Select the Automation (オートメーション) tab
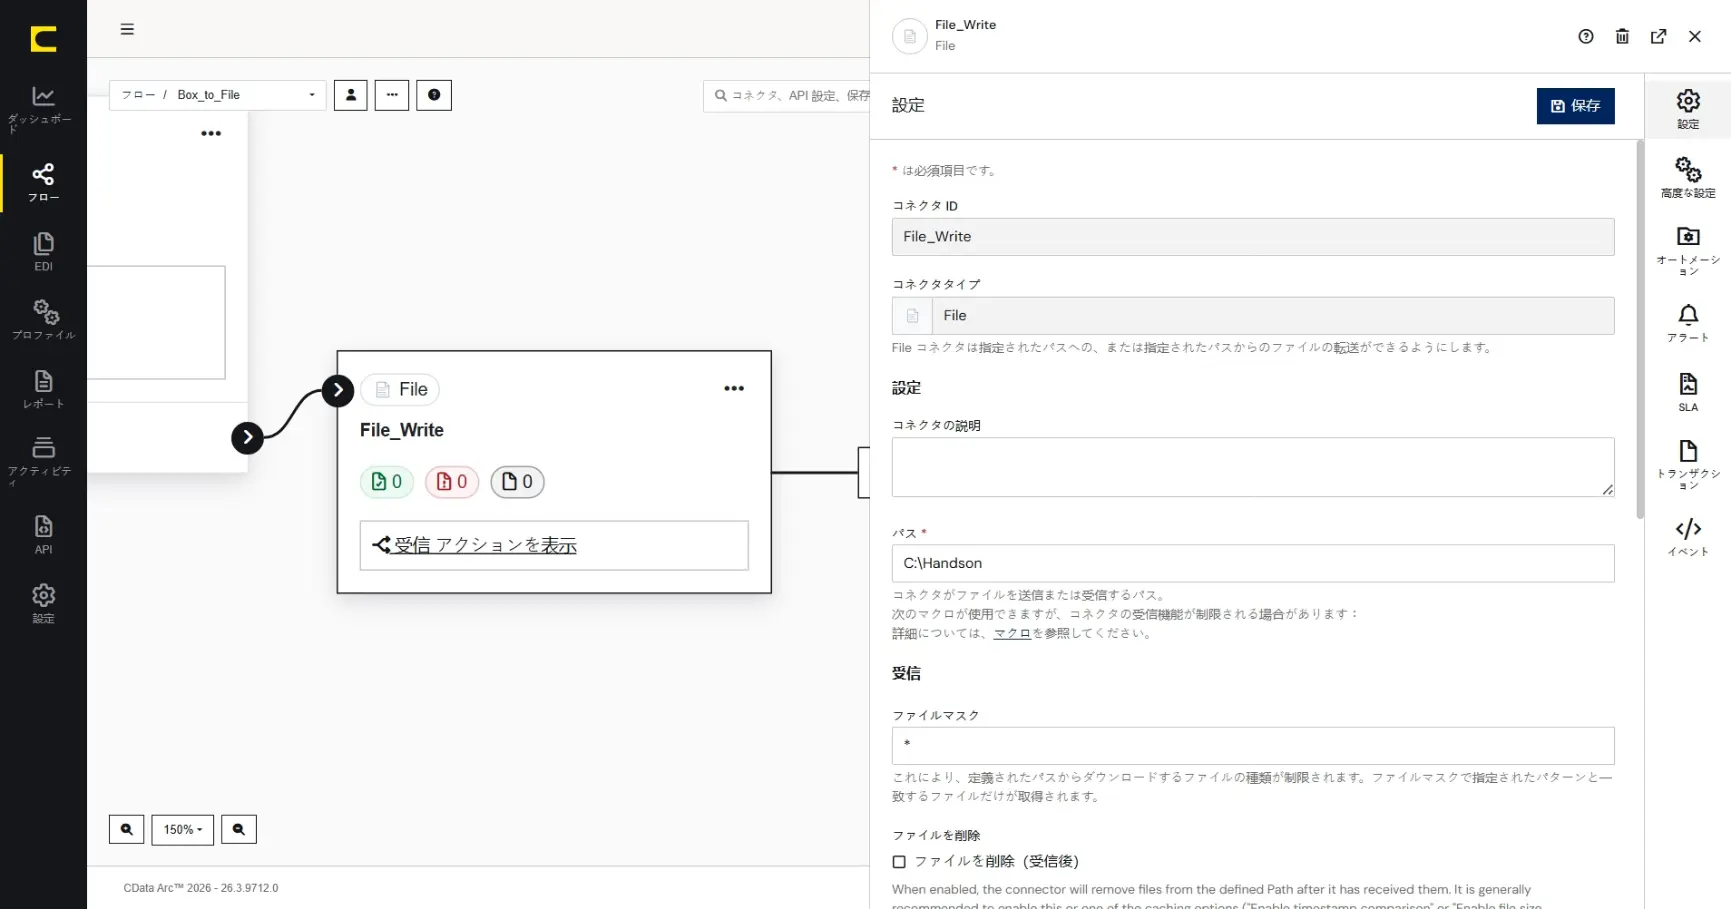The height and width of the screenshot is (909, 1731). coord(1688,250)
